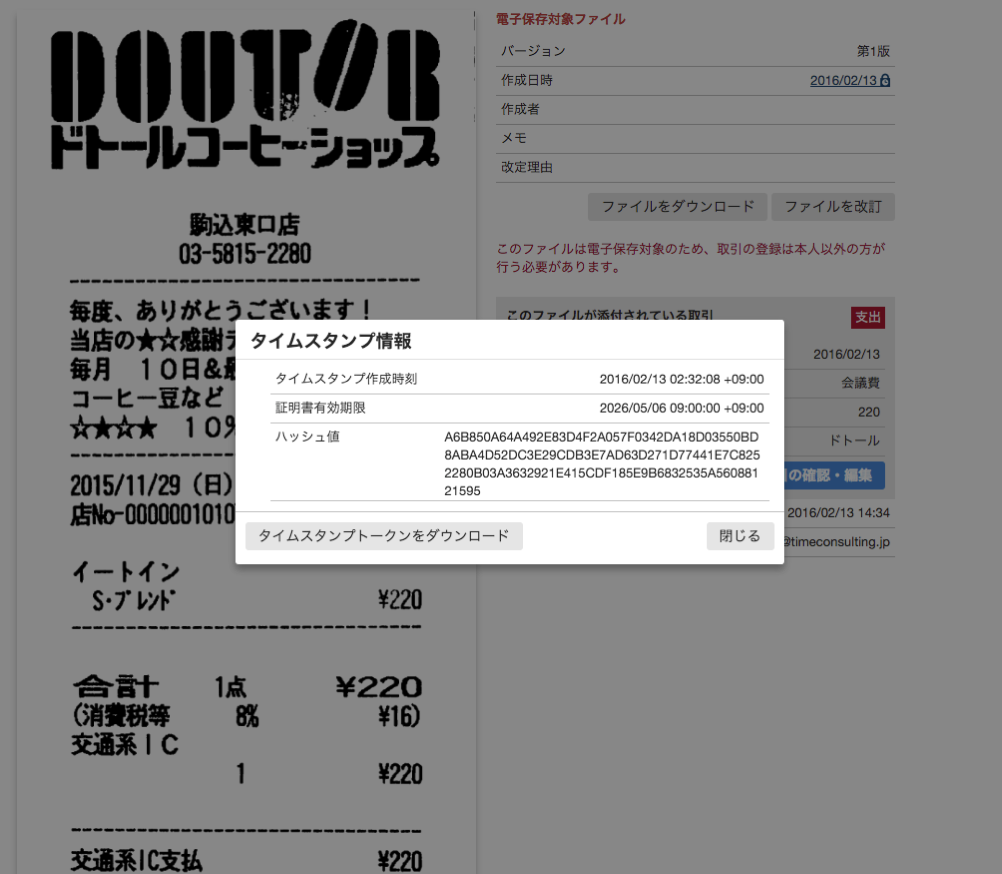1002x874 pixels.
Task: Click the Doutor logo on receipt image
Action: 245,94
